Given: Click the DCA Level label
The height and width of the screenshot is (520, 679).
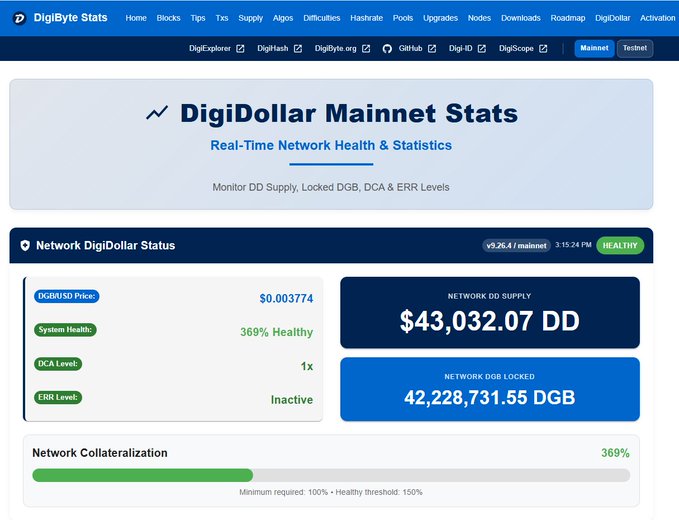Looking at the screenshot, I should coord(58,364).
